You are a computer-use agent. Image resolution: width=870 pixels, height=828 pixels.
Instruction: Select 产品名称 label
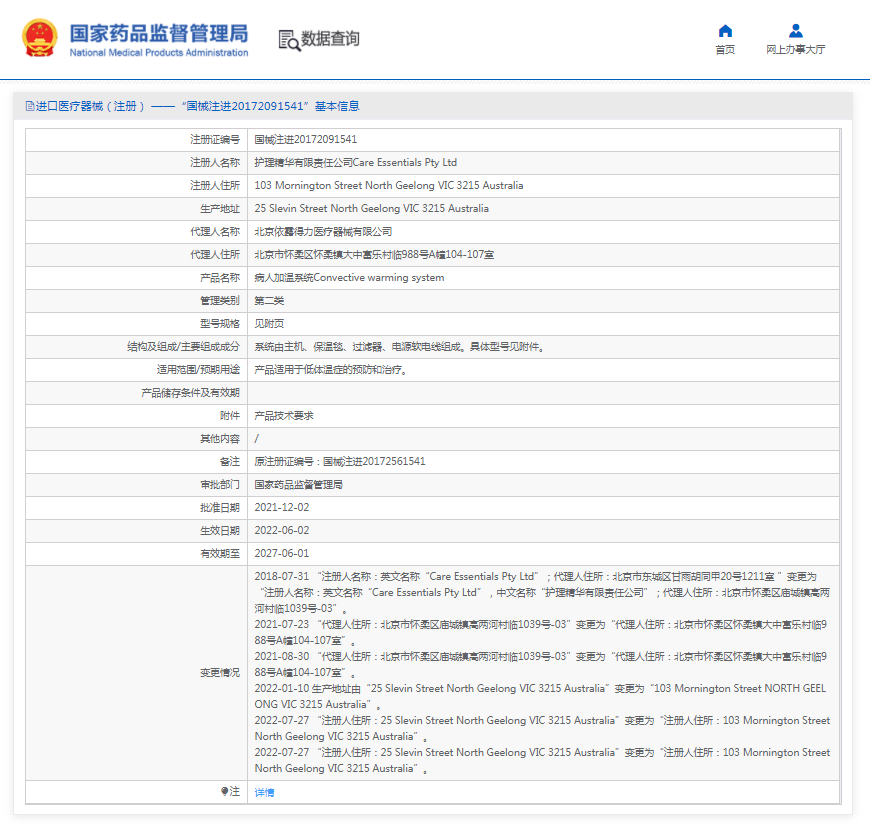[220, 277]
